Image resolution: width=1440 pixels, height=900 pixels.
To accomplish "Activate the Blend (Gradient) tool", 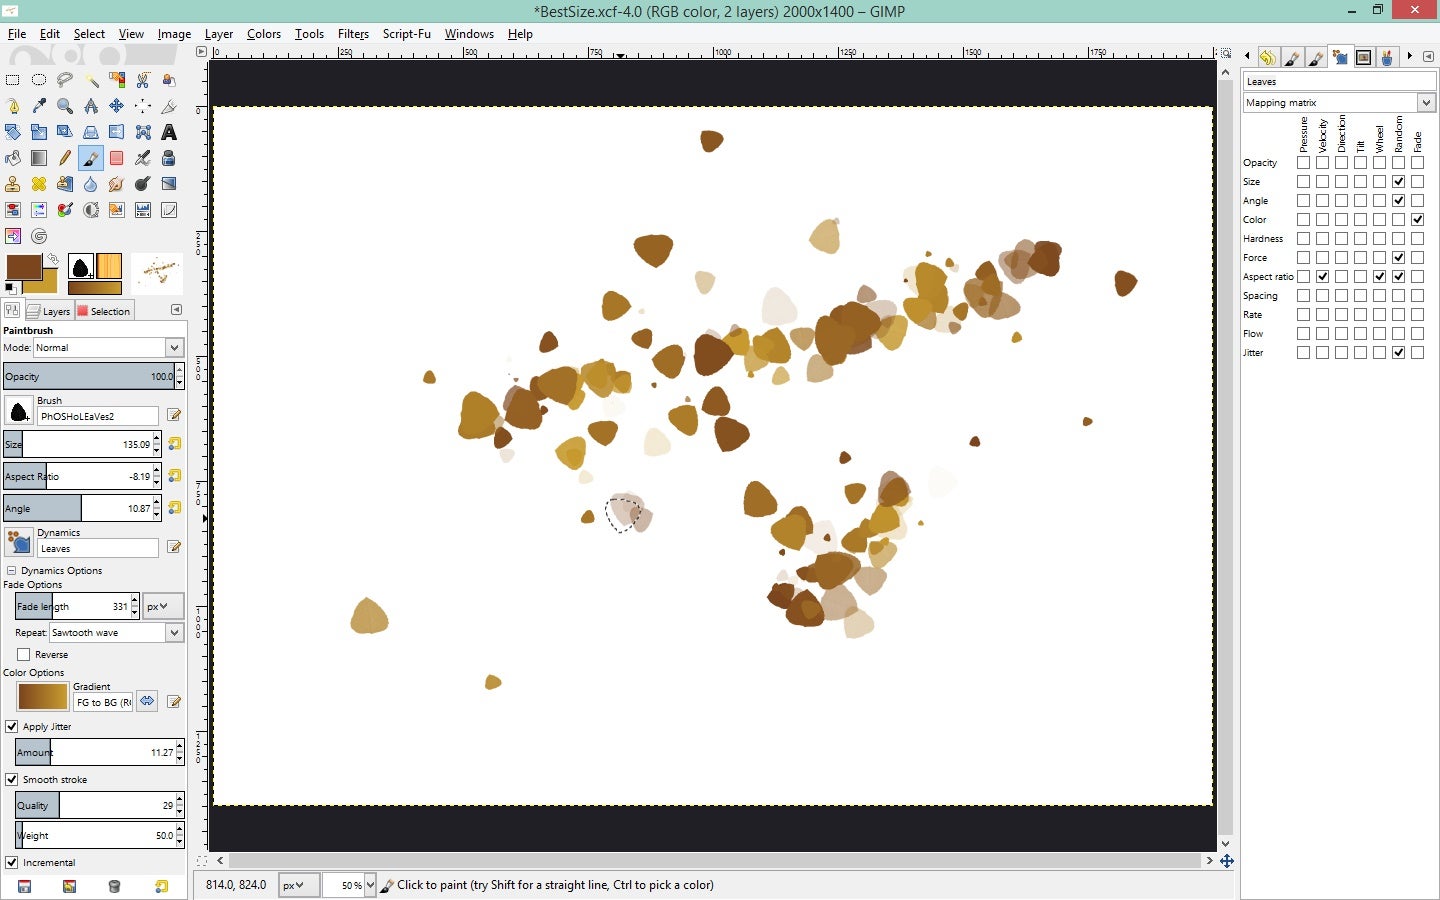I will (x=39, y=157).
